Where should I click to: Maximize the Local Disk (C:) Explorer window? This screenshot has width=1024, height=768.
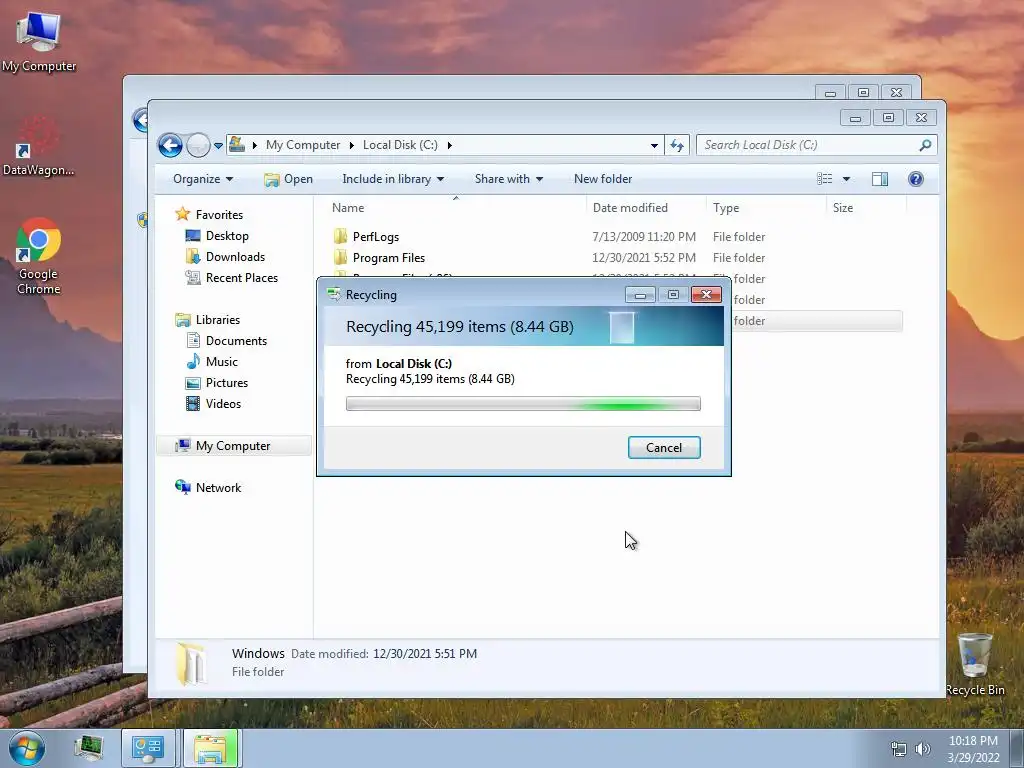888,118
